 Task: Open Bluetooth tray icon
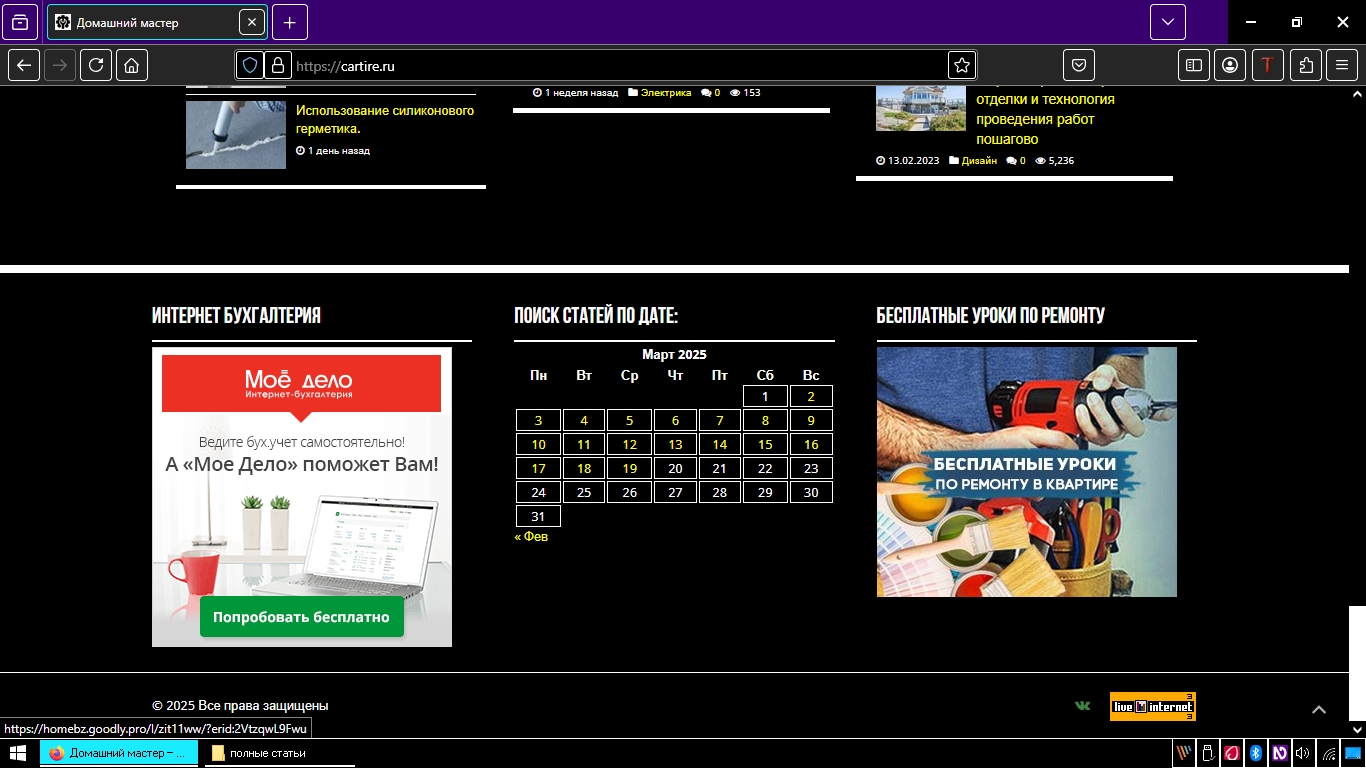coord(1255,753)
